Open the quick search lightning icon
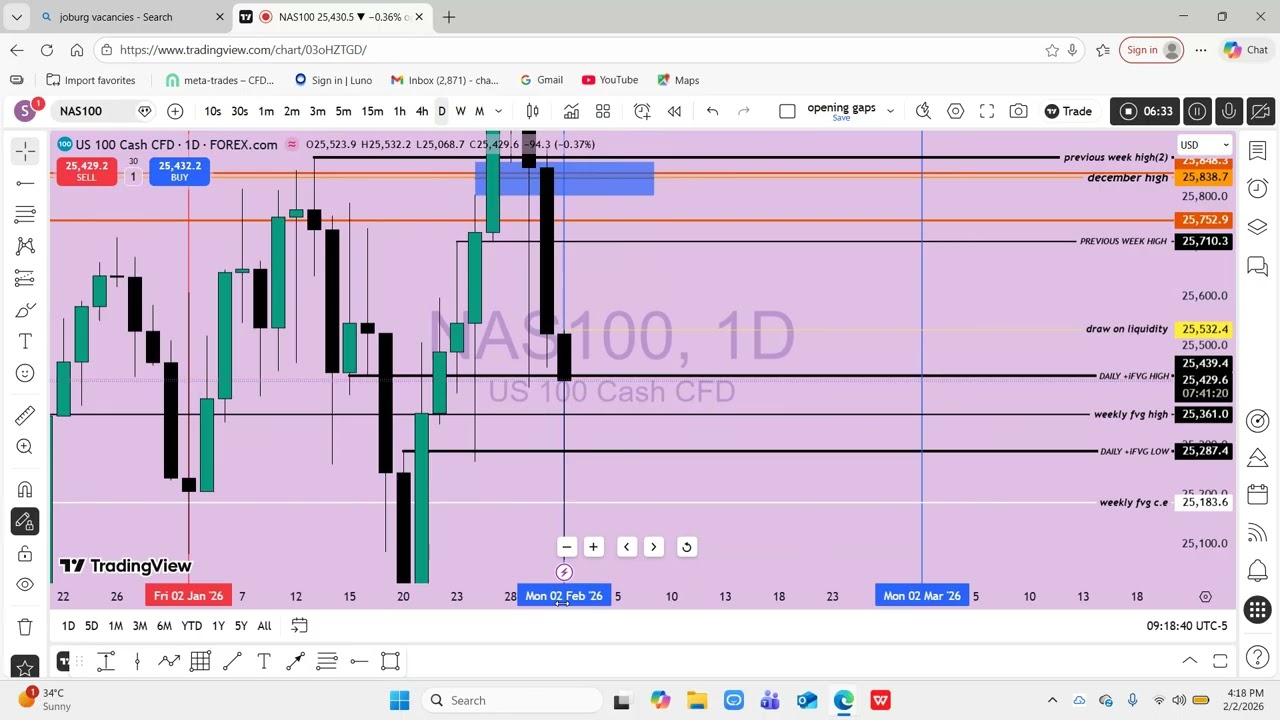 click(923, 111)
